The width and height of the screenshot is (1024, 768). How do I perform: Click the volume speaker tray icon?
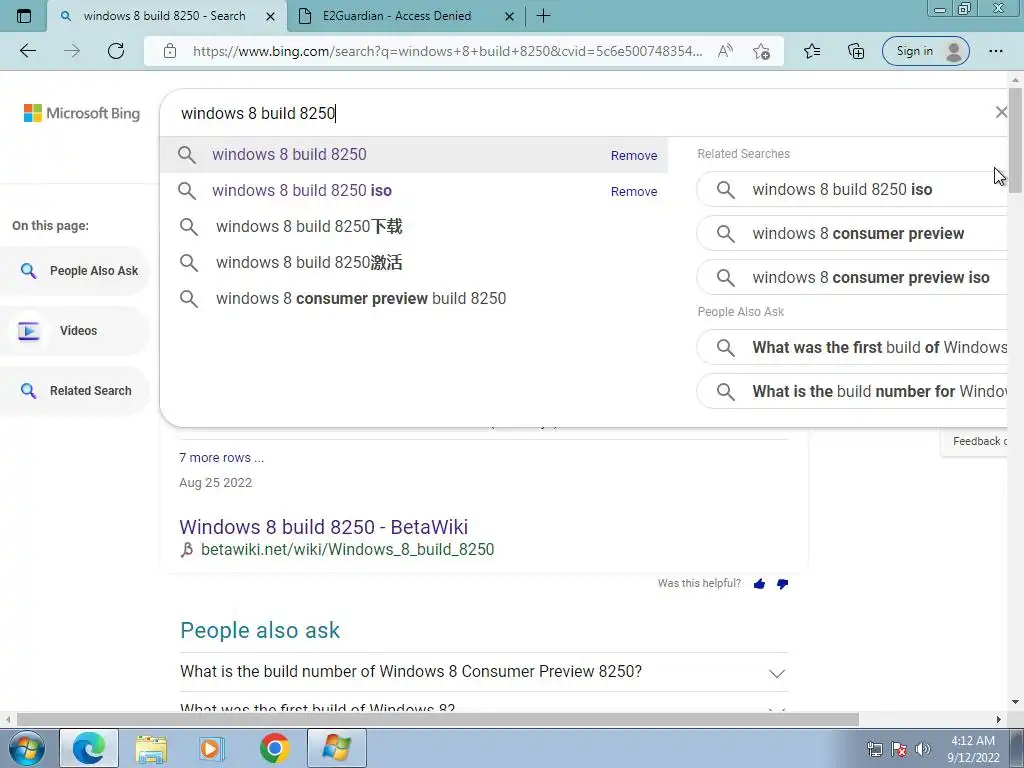[922, 749]
